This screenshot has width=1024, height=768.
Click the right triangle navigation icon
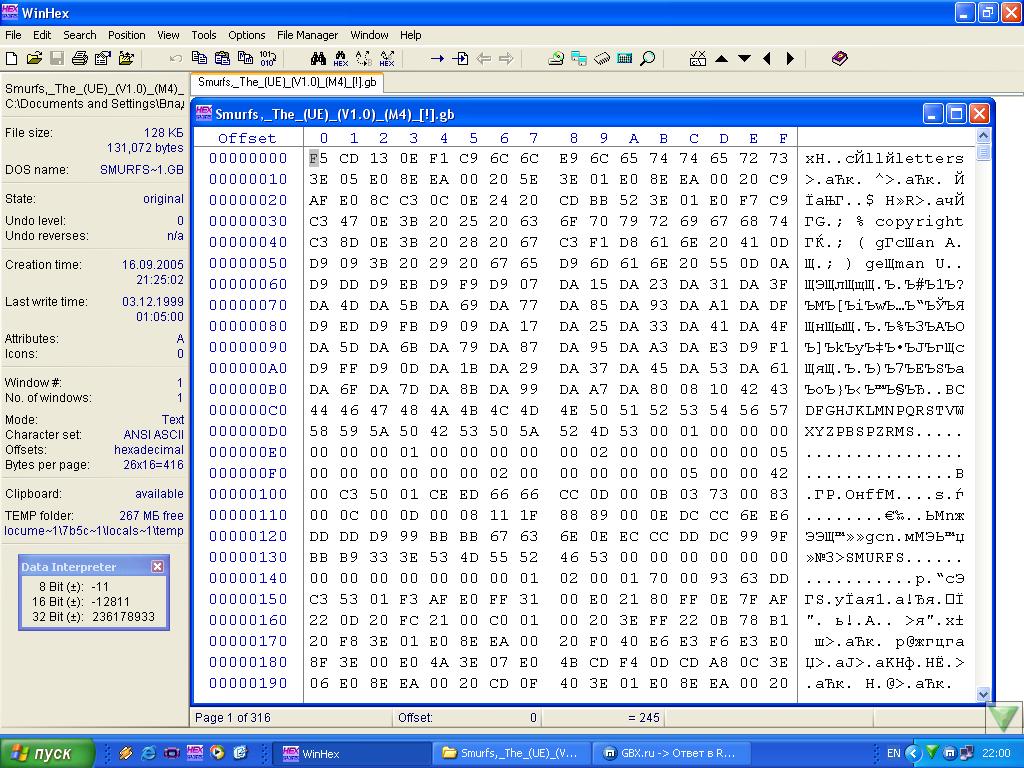(790, 59)
